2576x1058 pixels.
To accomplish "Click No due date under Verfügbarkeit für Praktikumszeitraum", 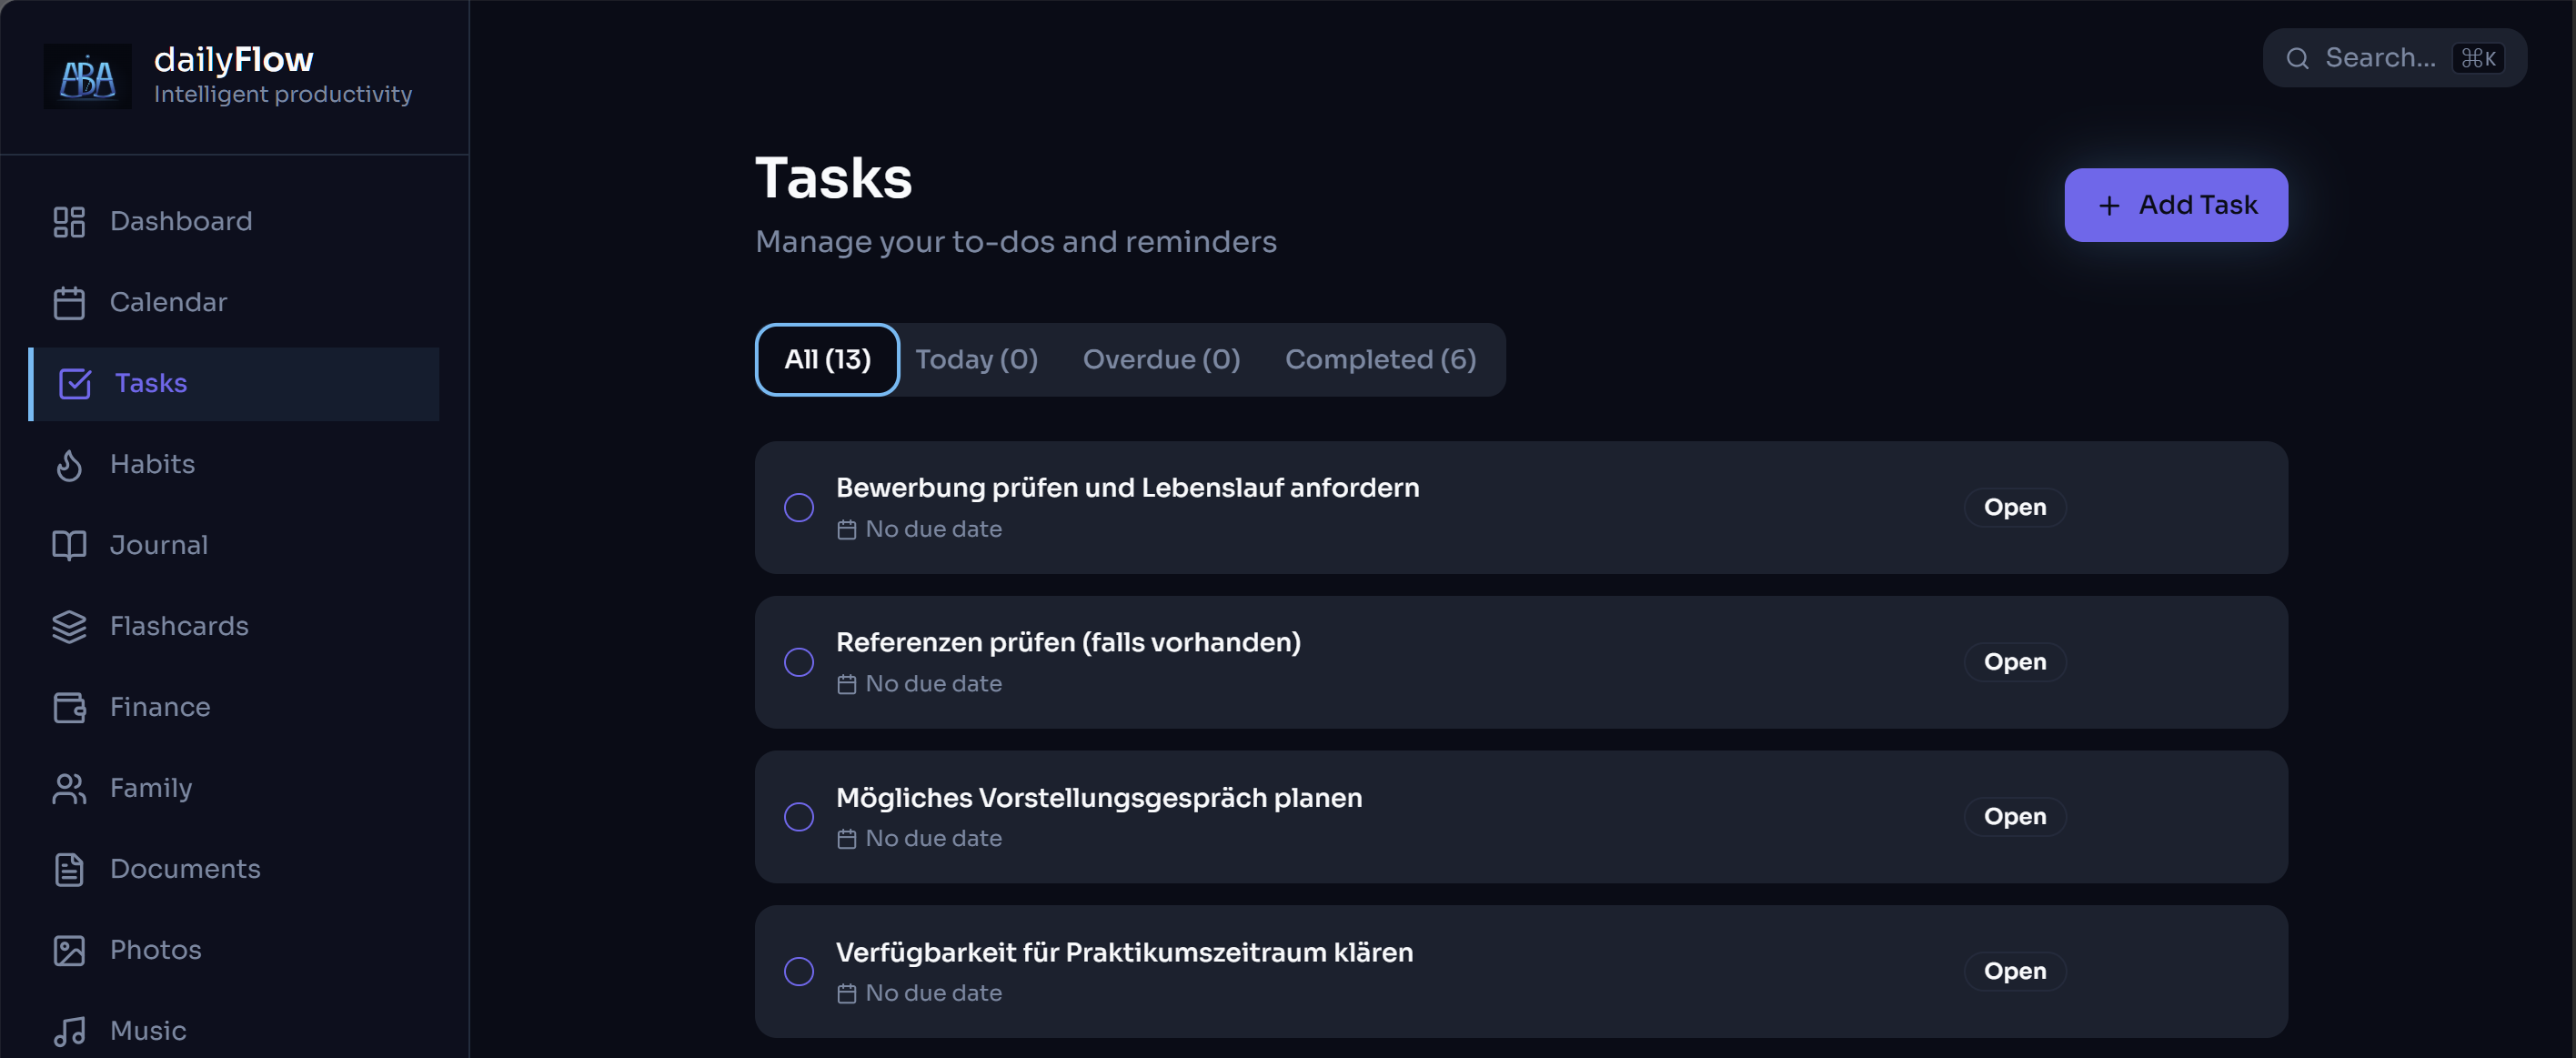I will [933, 994].
